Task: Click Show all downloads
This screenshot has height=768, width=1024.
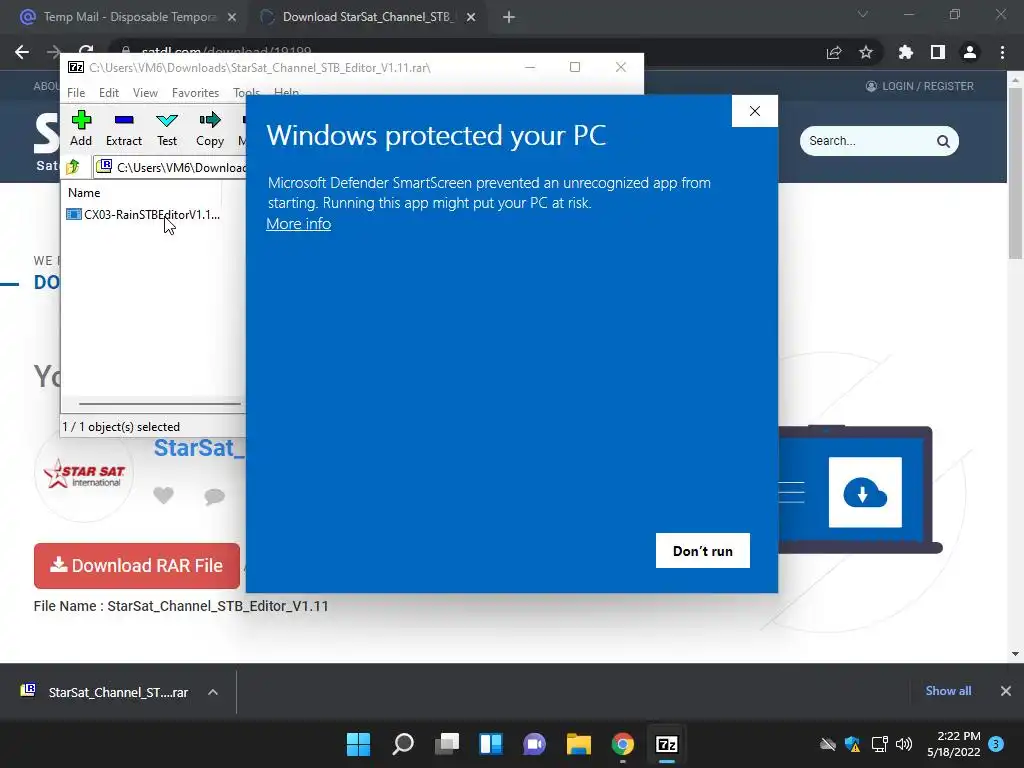Action: 948,691
